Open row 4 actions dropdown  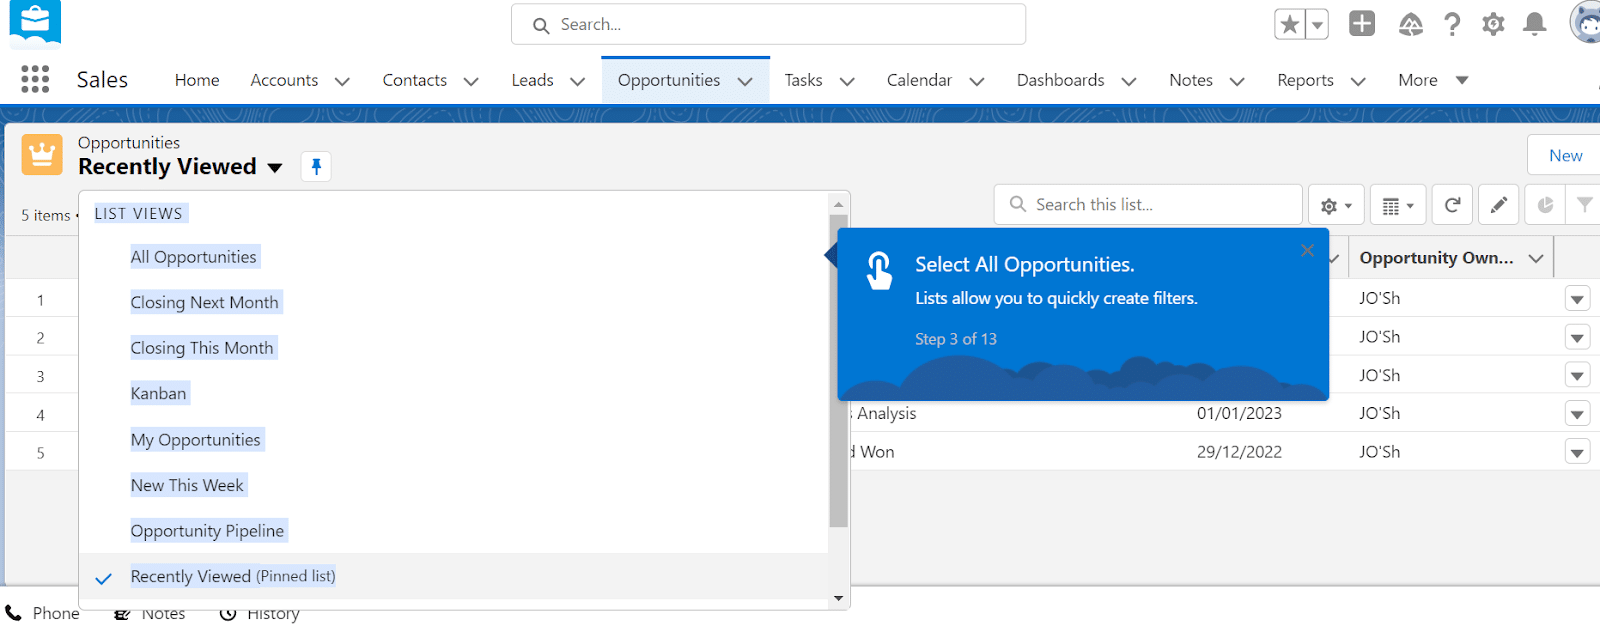(1577, 414)
